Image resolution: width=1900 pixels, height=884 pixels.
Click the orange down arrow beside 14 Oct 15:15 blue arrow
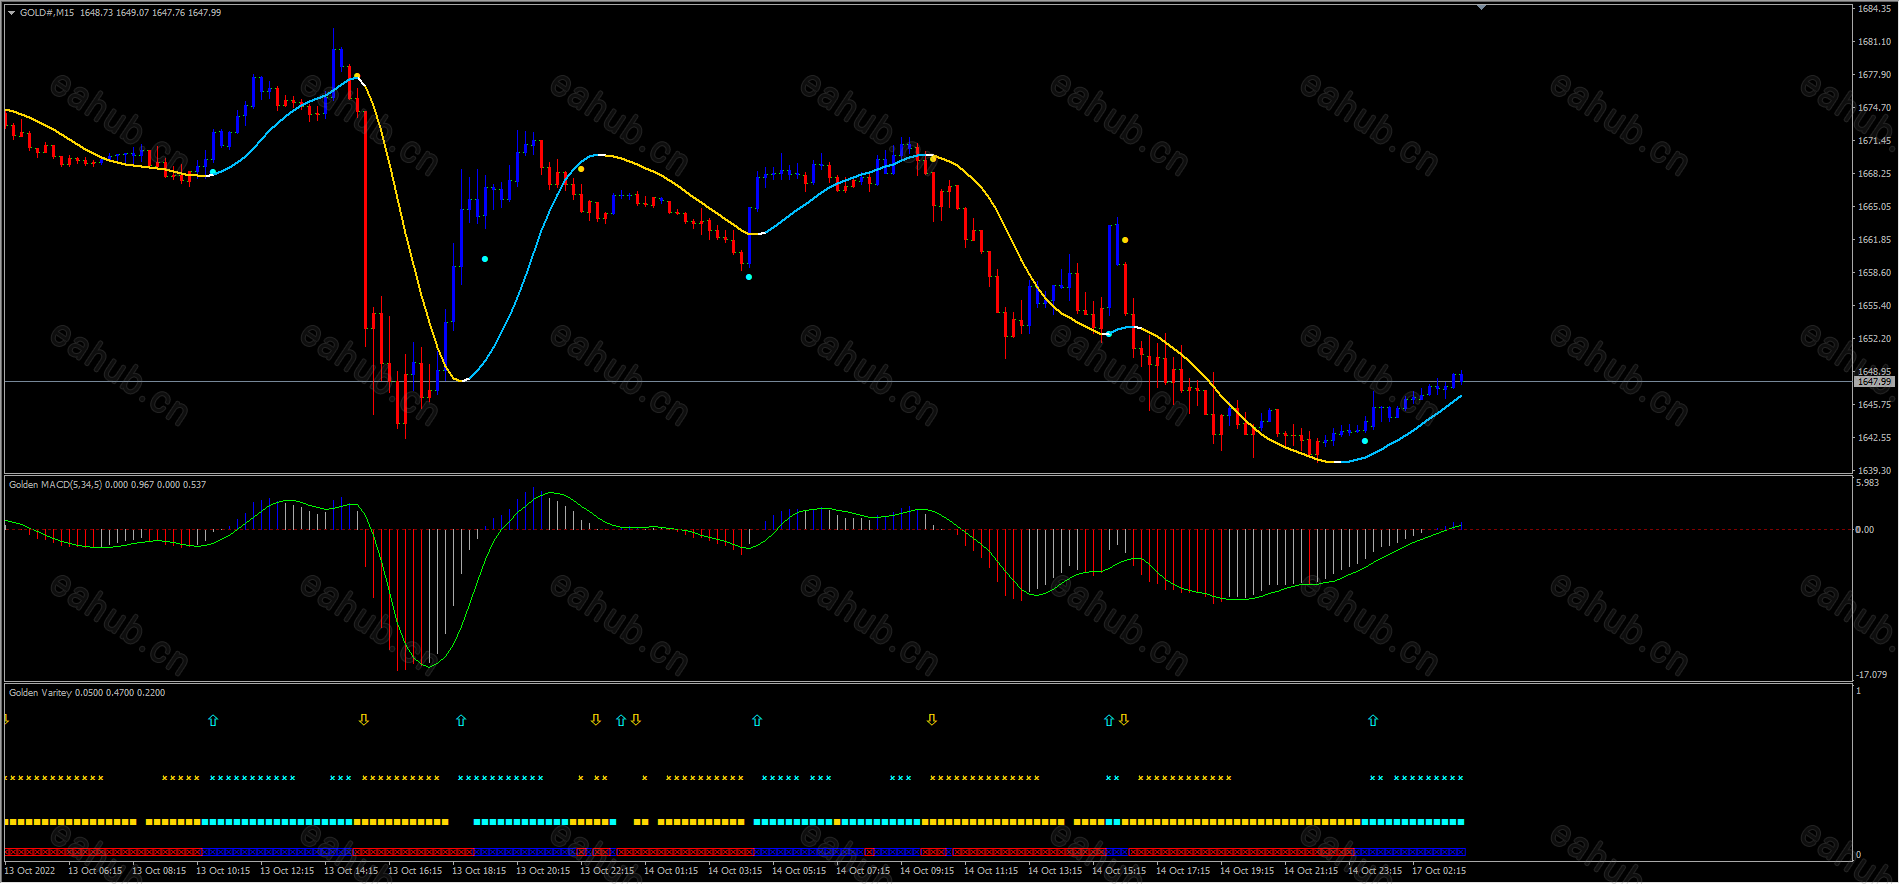click(1124, 720)
